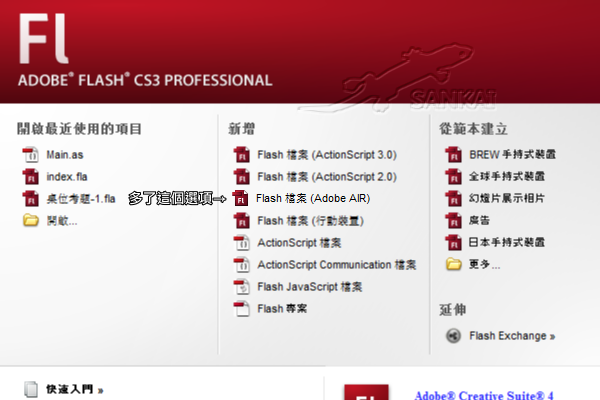Image resolution: width=600 pixels, height=400 pixels.
Task: Click the 日本手持式裝置 template icon
Action: point(453,242)
